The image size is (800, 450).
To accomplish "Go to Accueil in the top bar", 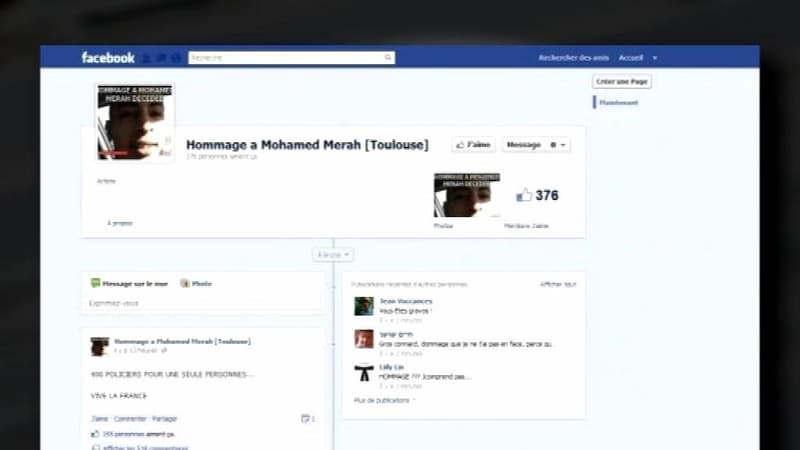I will coord(631,58).
